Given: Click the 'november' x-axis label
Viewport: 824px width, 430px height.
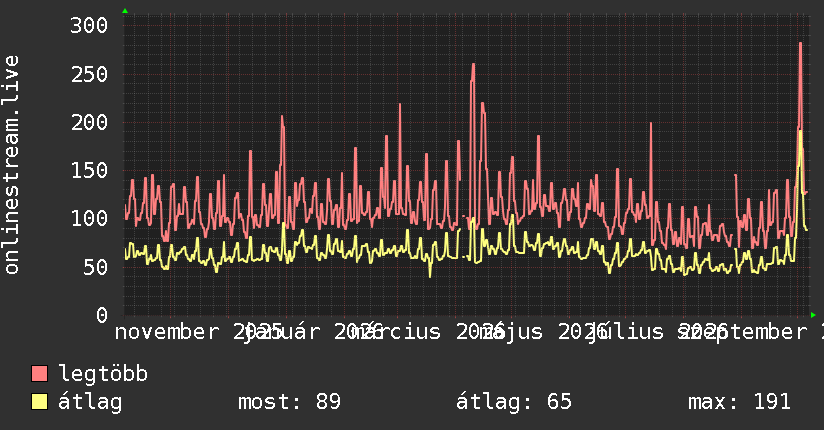Looking at the screenshot, I should point(166,332).
